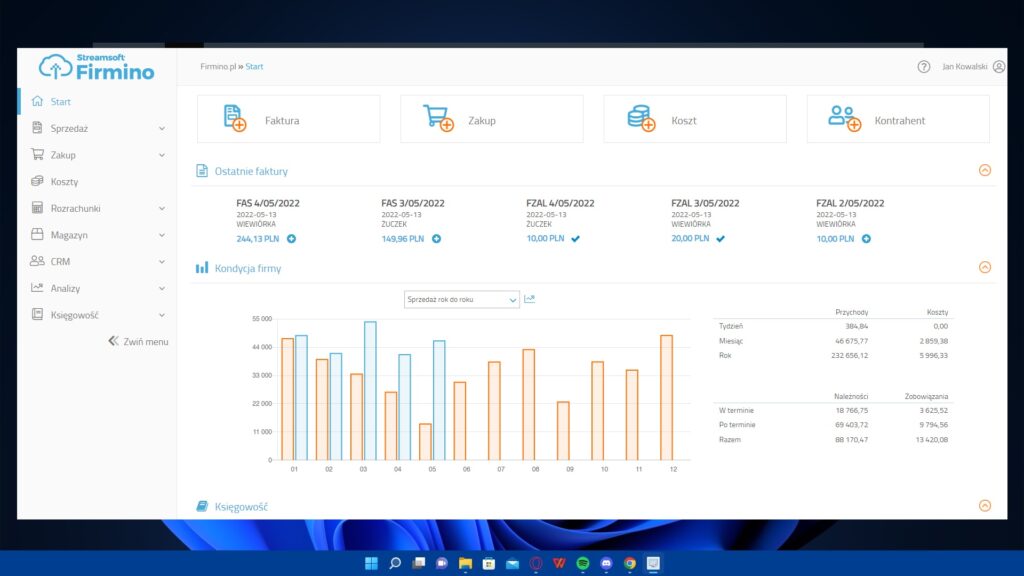The width and height of the screenshot is (1024, 576).
Task: Expand the Księgowość sidebar submenu chevron
Action: coord(161,315)
